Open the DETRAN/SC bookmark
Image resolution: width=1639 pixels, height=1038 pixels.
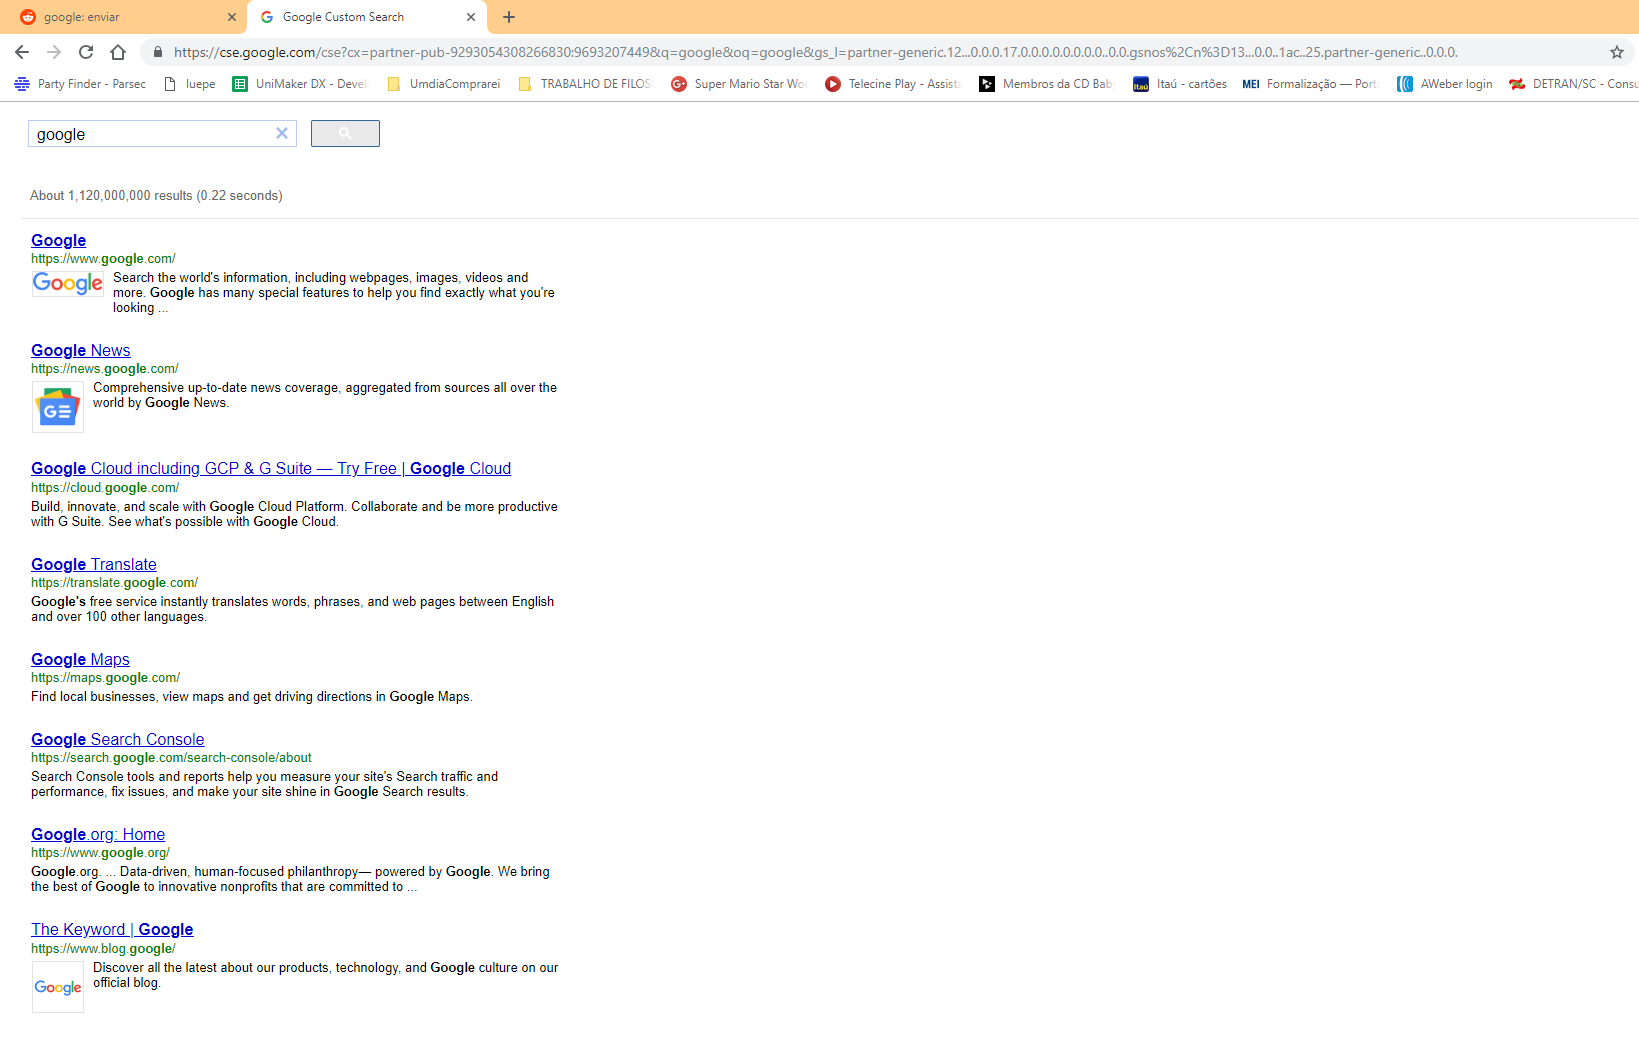(x=1573, y=84)
